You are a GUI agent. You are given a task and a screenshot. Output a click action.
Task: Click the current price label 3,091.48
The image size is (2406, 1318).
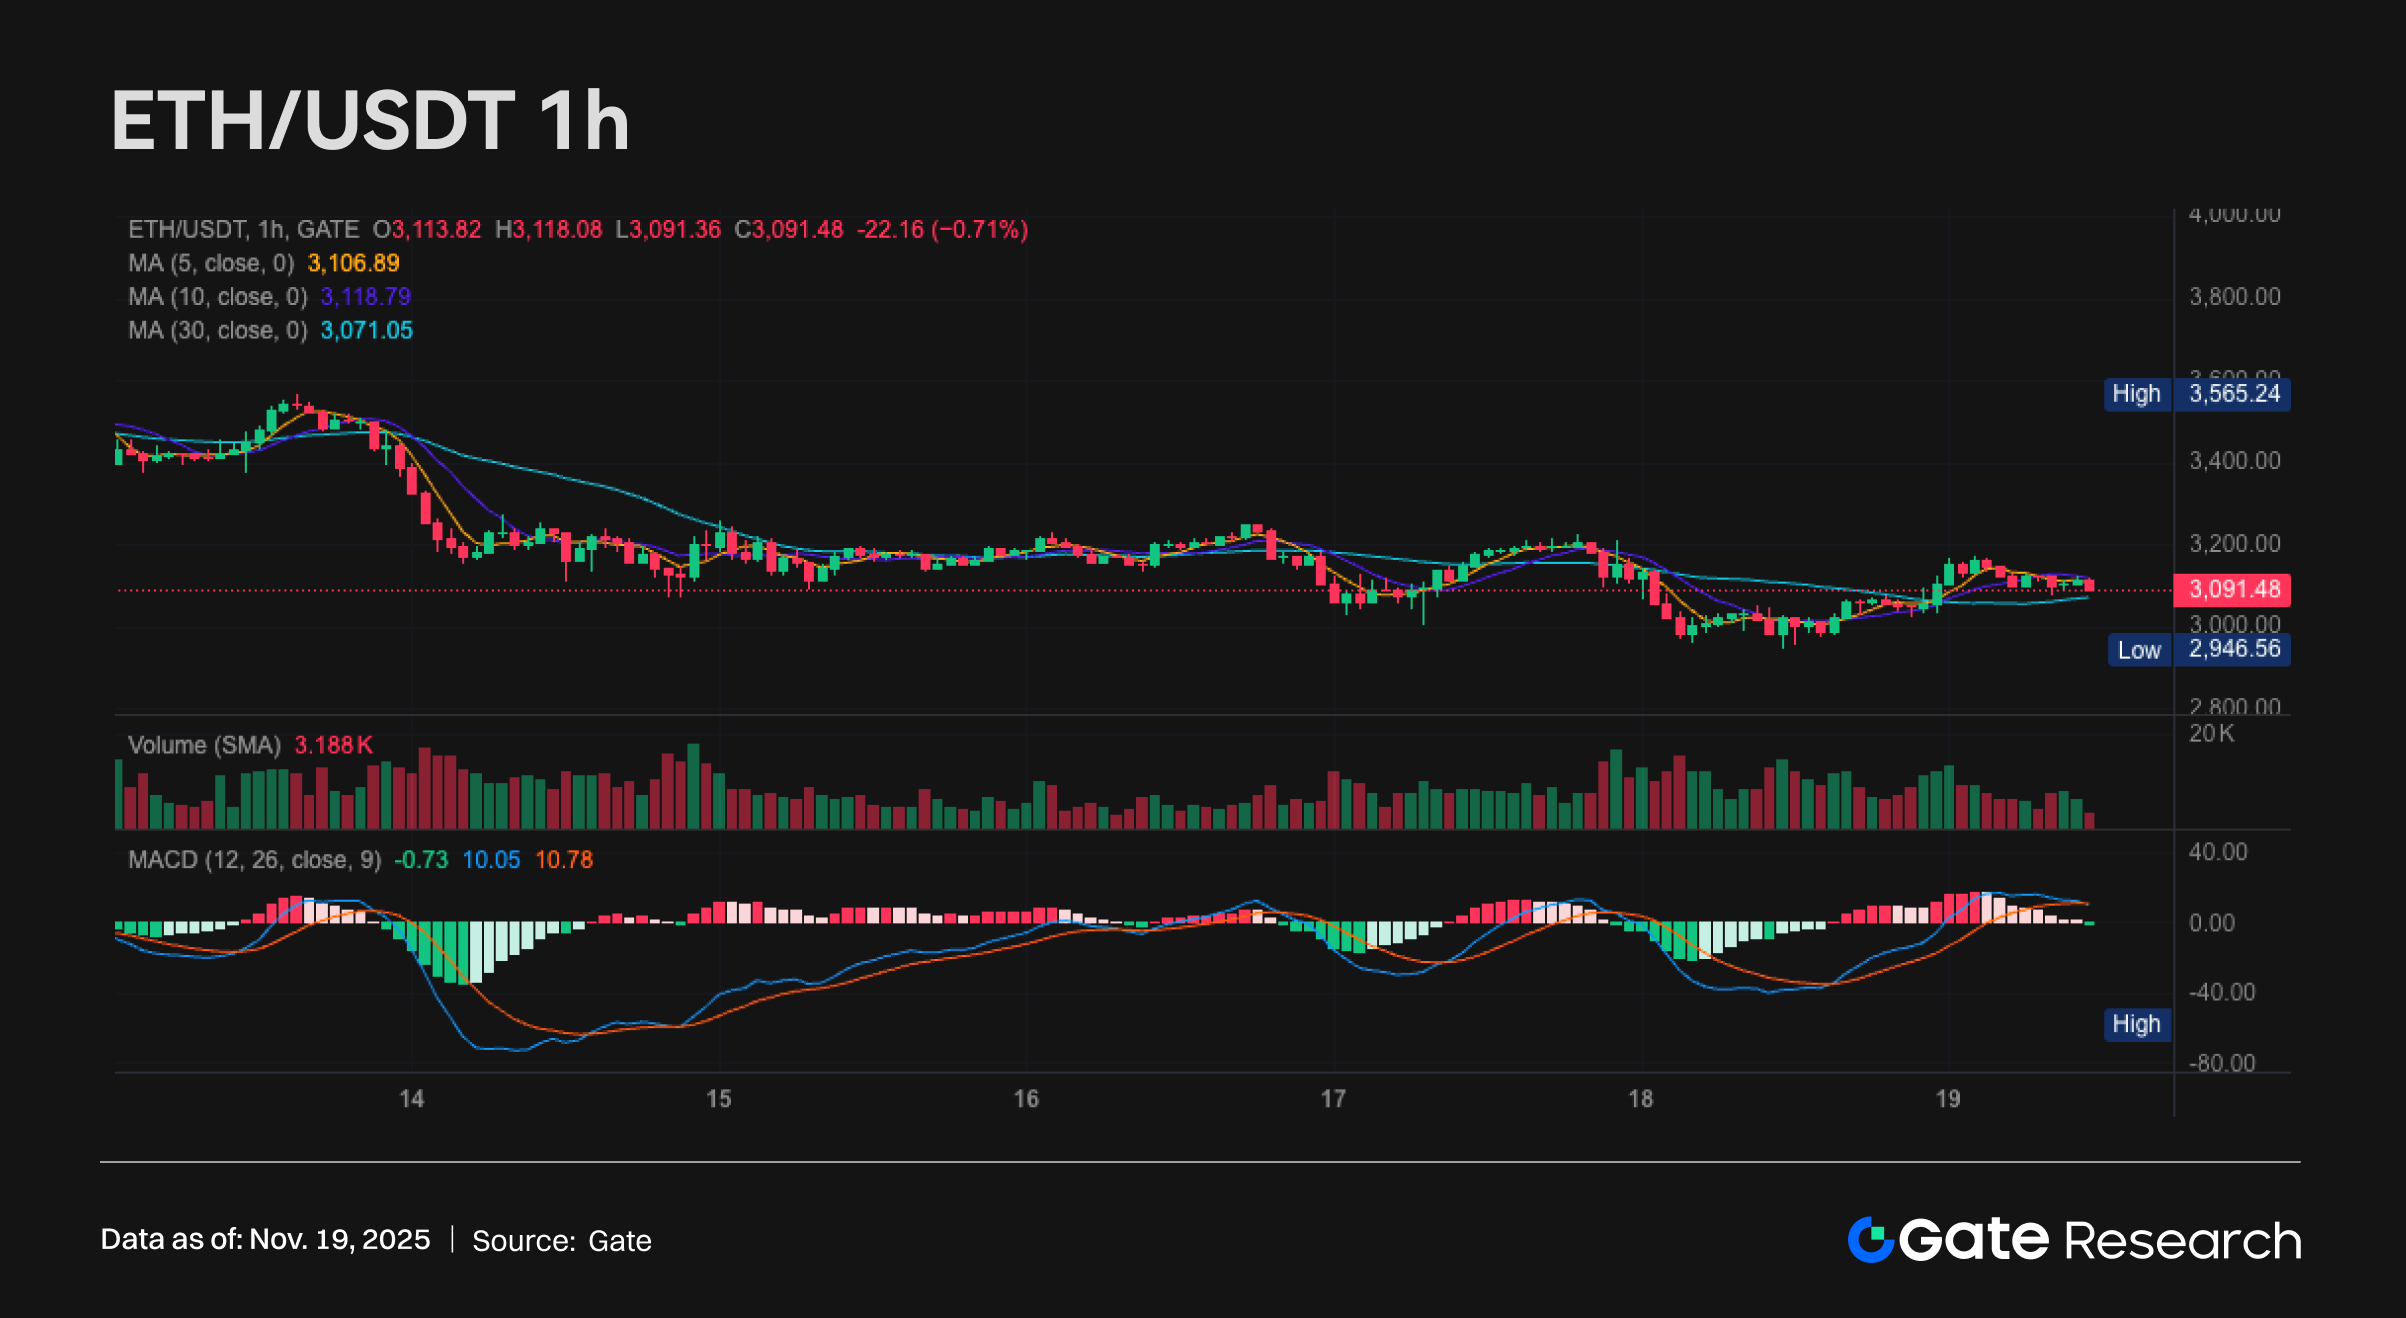[x=2233, y=590]
